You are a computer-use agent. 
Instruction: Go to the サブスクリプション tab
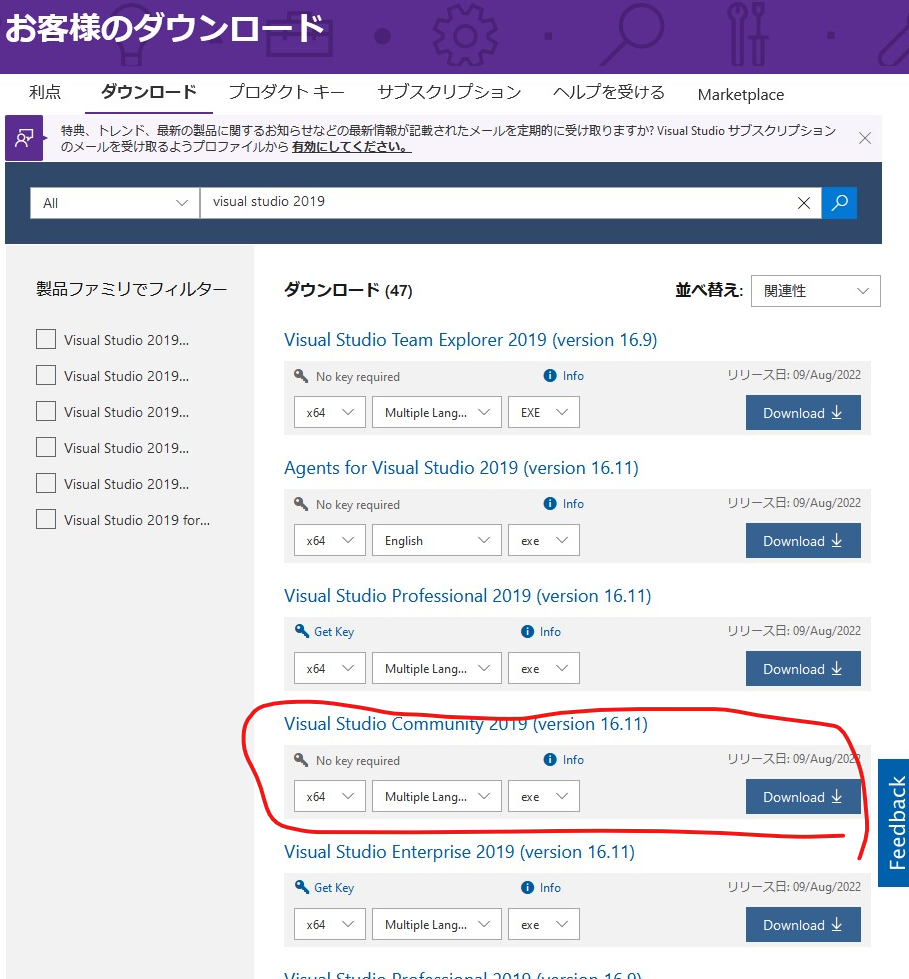pos(449,92)
